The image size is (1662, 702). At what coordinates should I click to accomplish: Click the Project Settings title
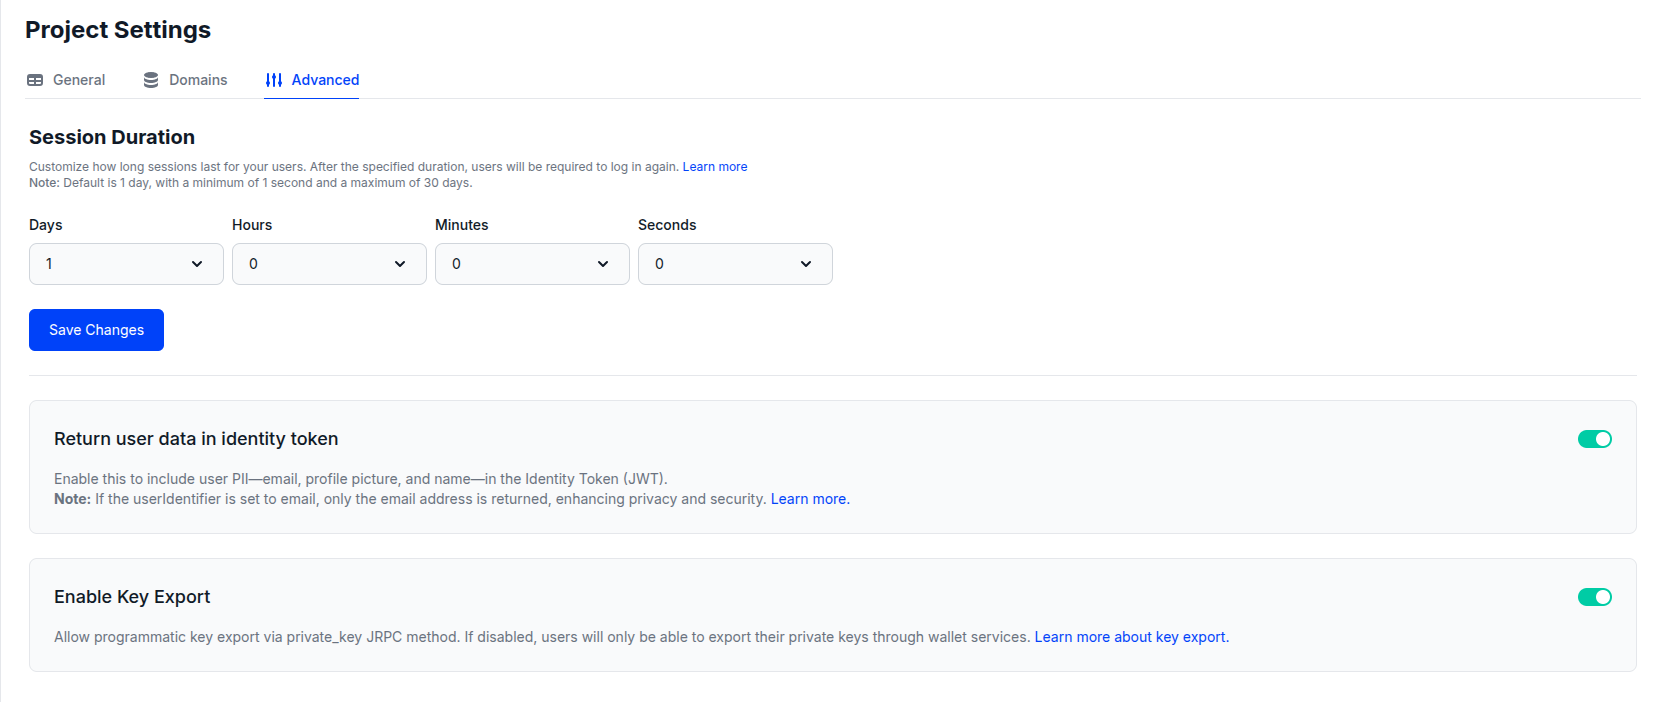(118, 30)
